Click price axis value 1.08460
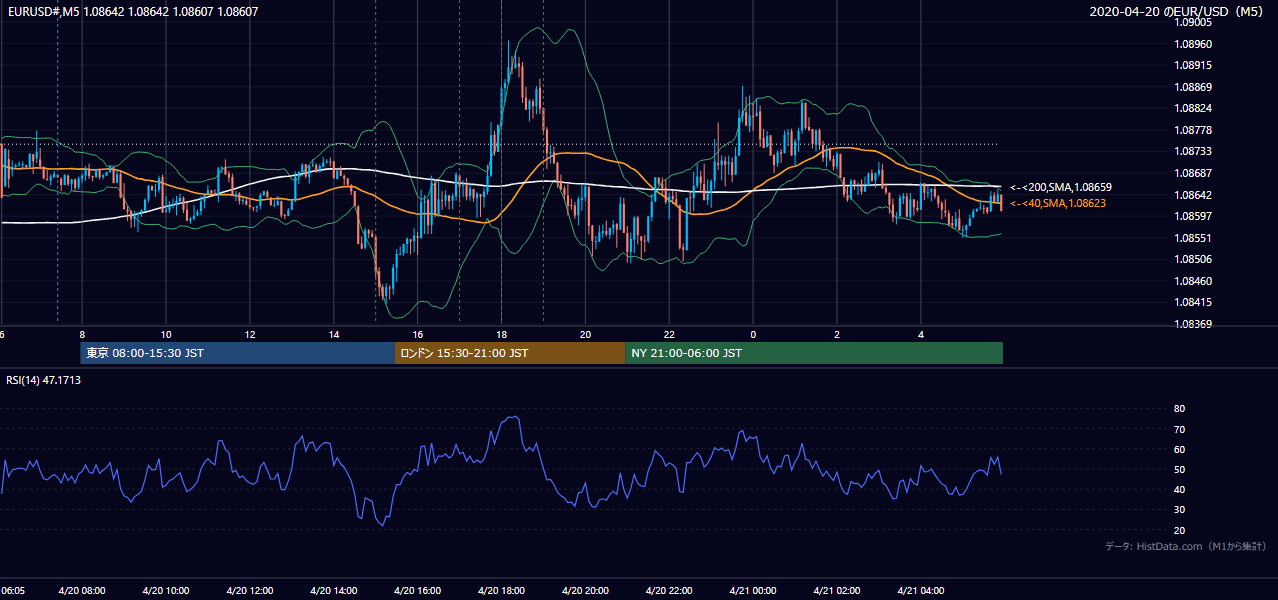The width and height of the screenshot is (1278, 600). (1194, 281)
